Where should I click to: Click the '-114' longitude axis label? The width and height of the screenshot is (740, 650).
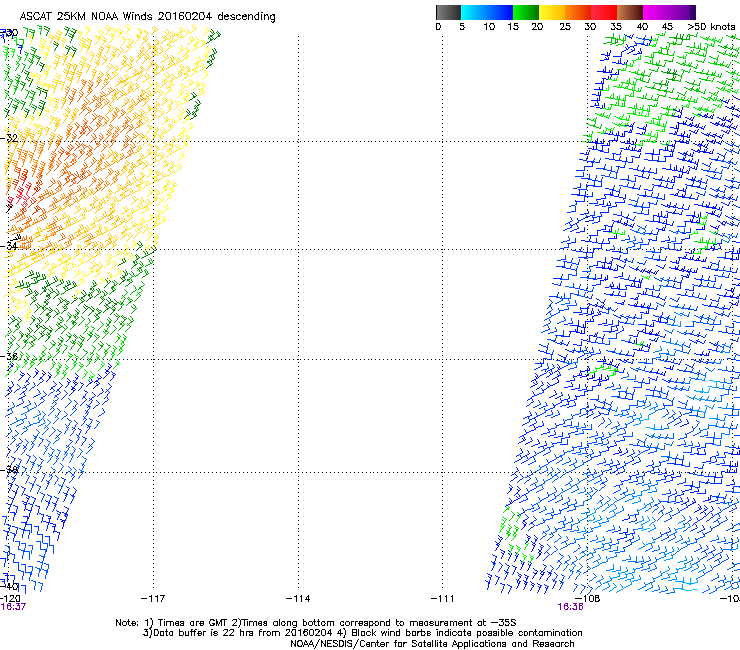tap(298, 599)
